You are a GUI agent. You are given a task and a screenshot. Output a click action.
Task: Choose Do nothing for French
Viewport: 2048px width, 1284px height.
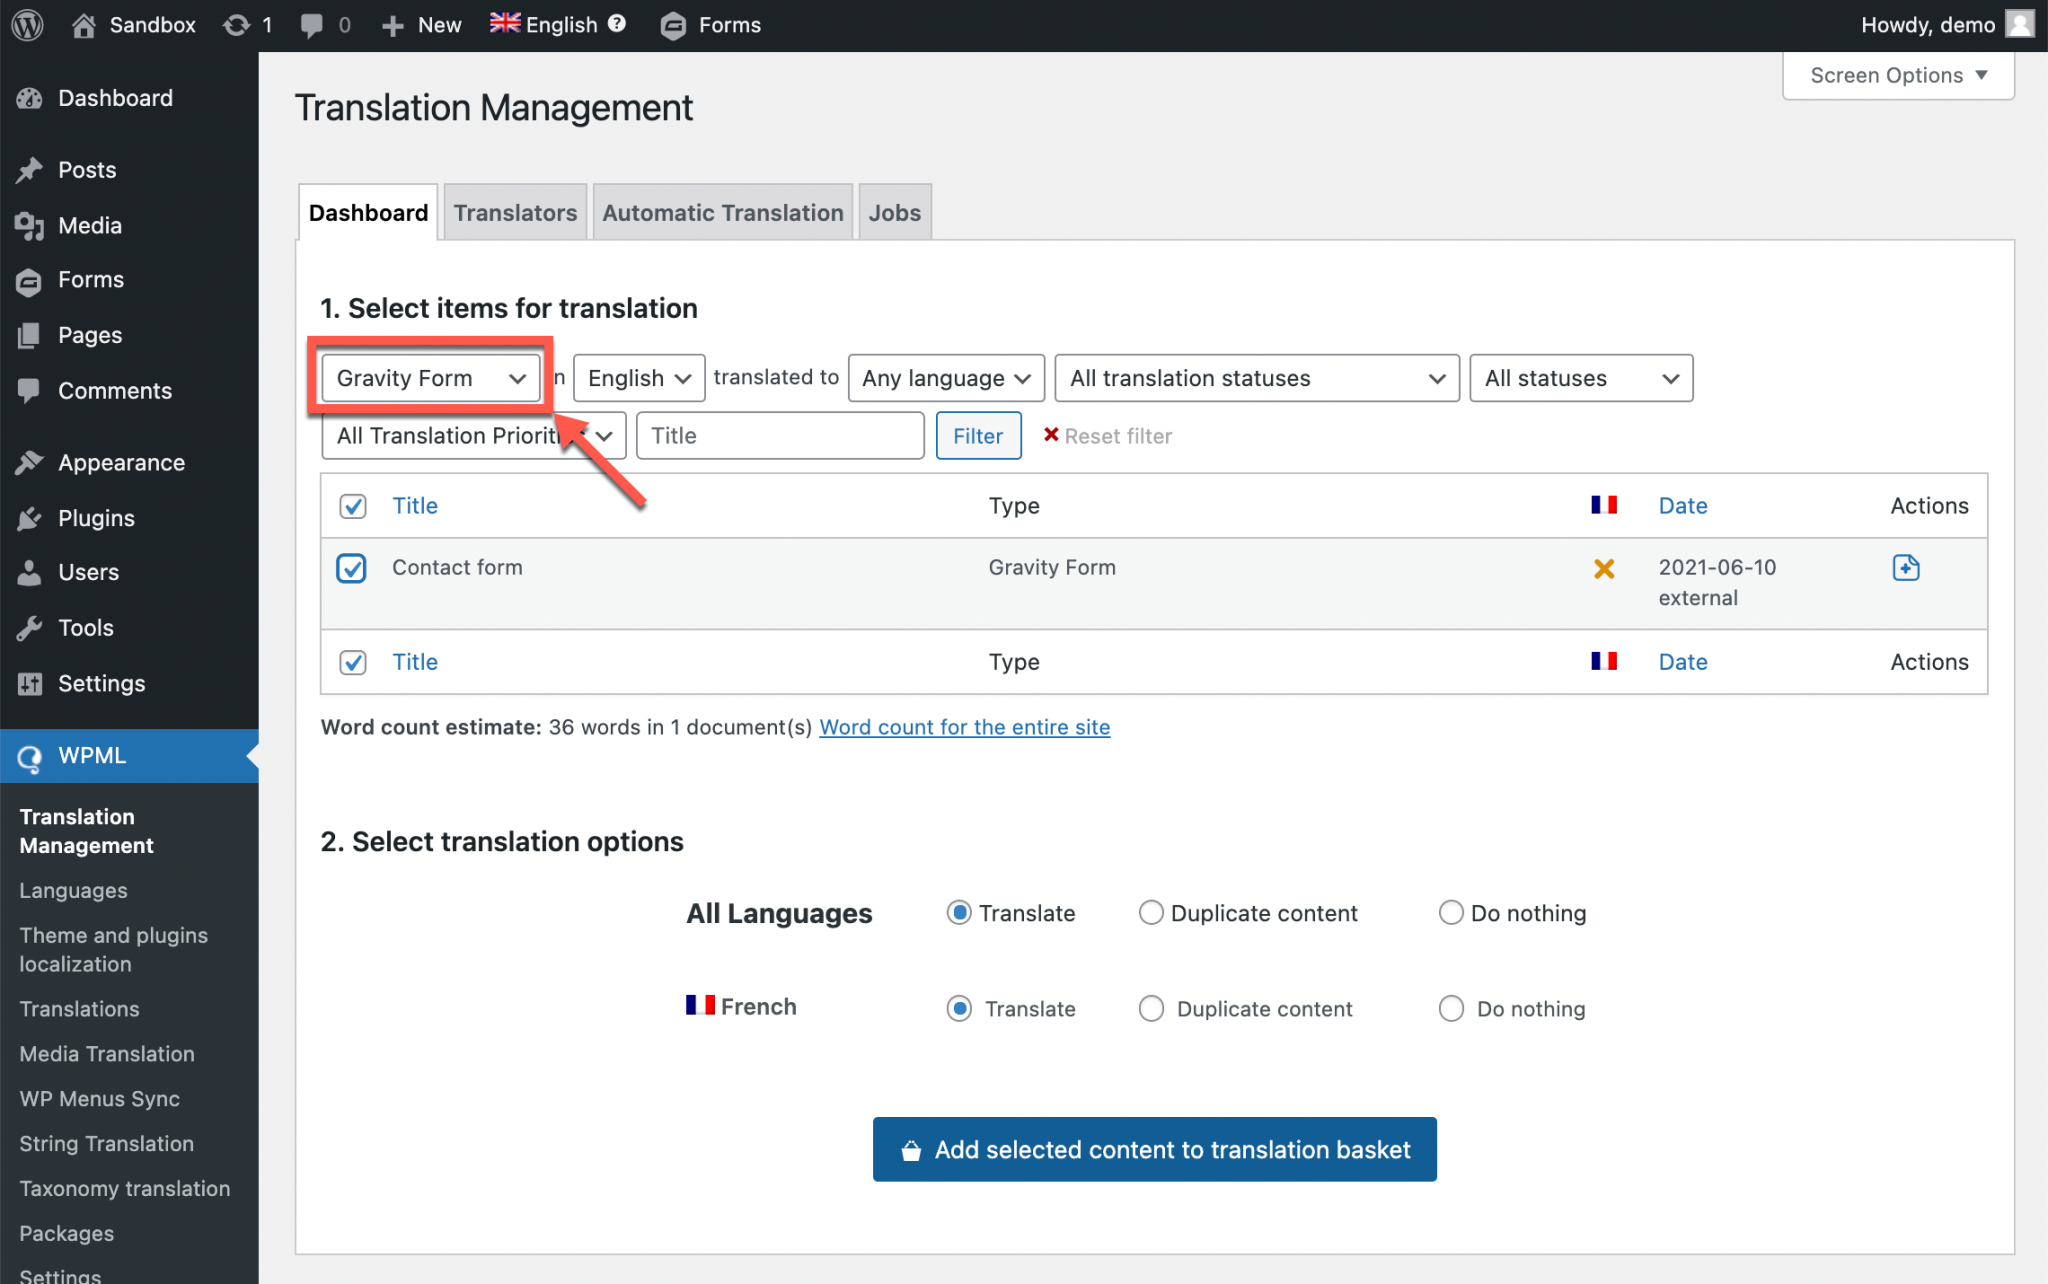point(1451,1008)
